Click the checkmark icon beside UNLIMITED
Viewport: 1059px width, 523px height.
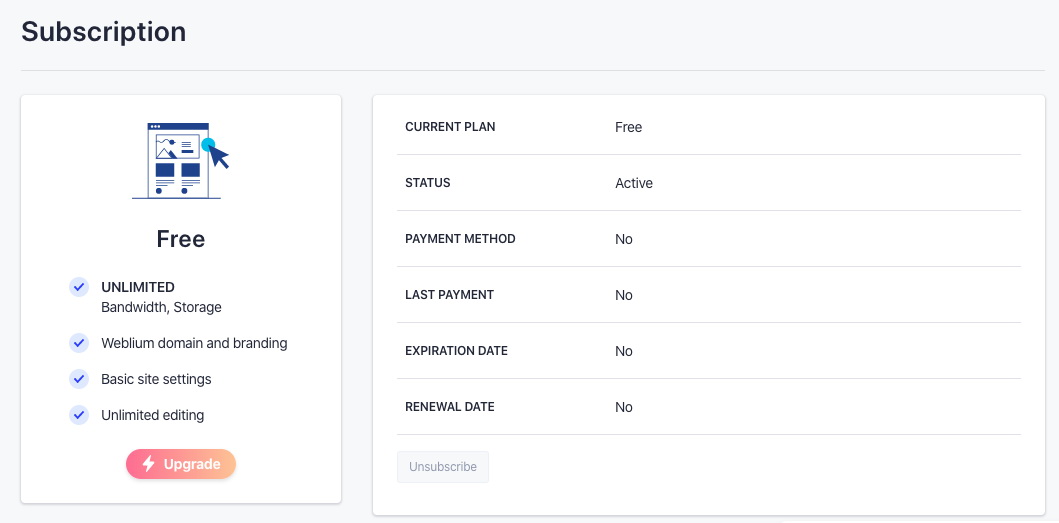(79, 287)
